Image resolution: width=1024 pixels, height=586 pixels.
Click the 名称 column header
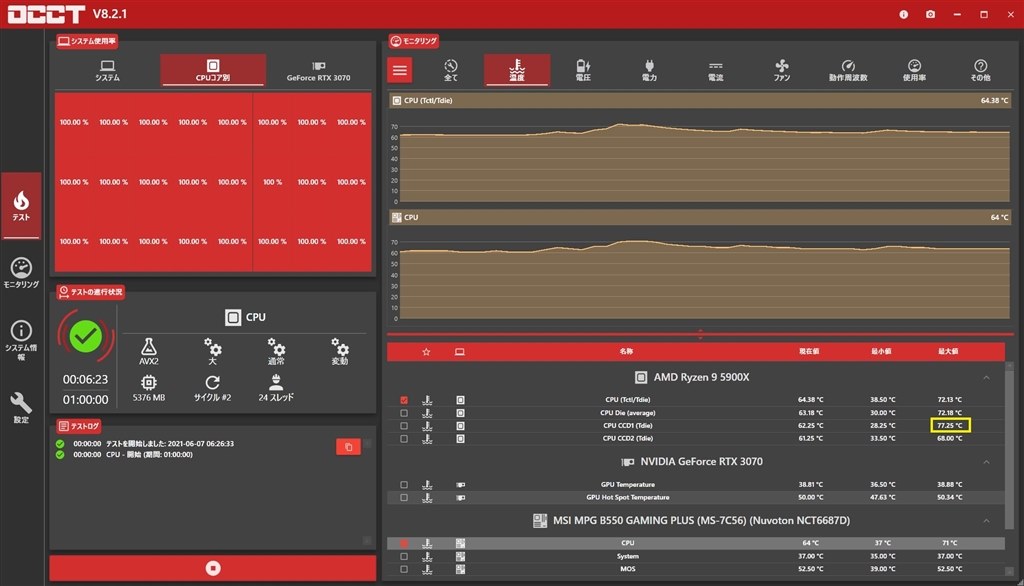click(x=626, y=351)
